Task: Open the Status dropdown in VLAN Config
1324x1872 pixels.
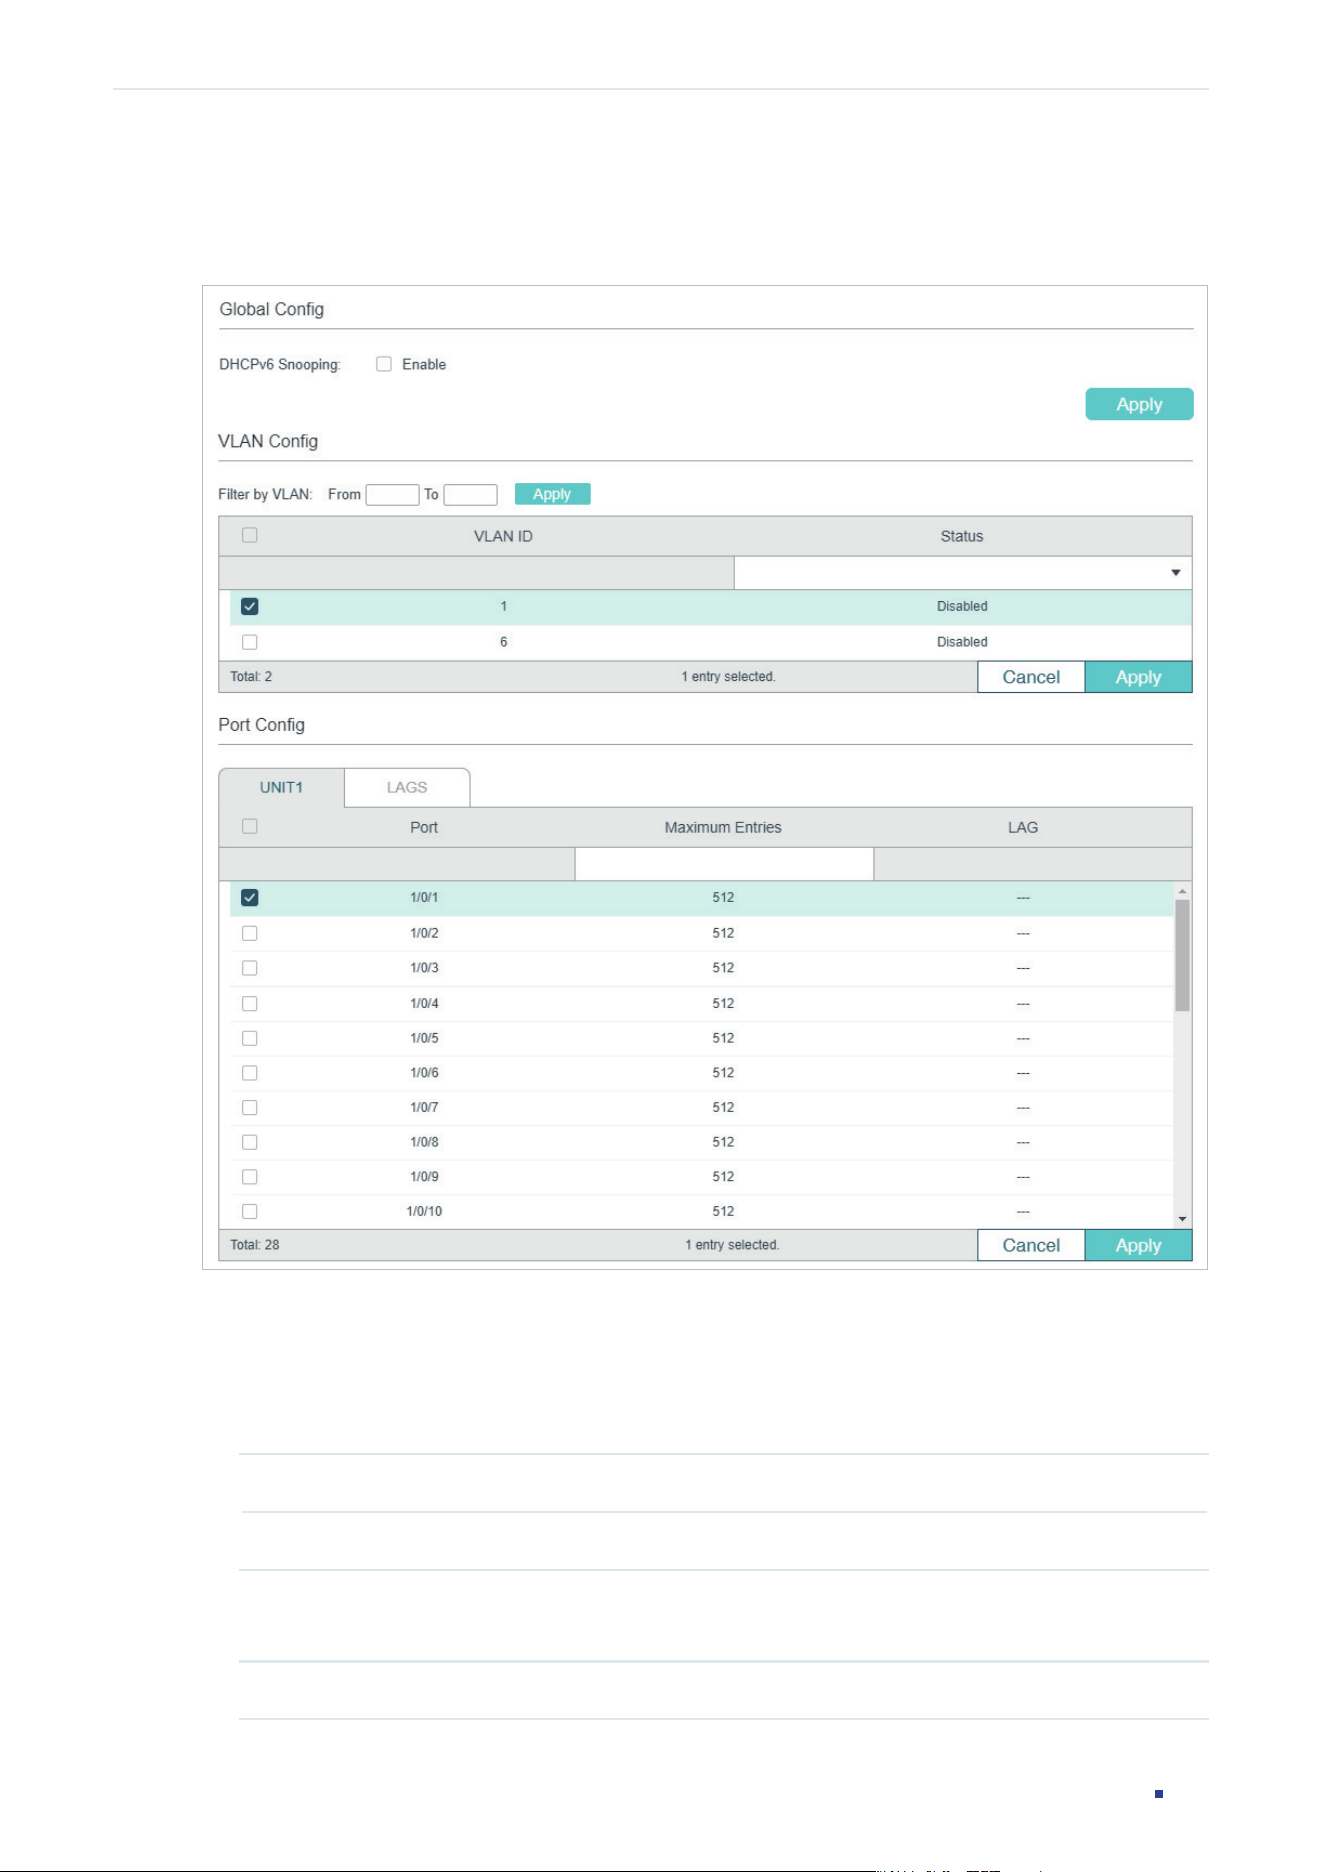Action: [x=962, y=573]
